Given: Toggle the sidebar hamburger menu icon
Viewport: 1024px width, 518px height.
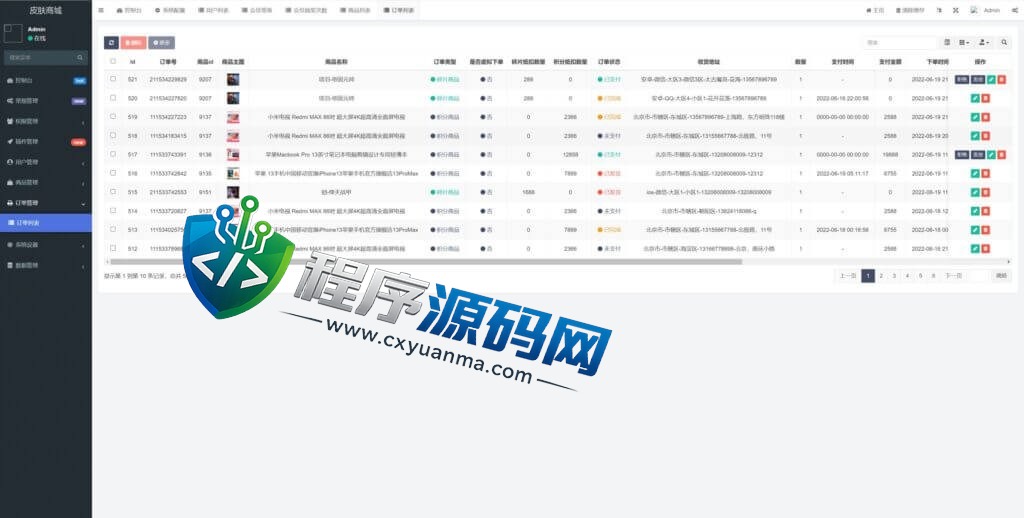Looking at the screenshot, I should [101, 10].
